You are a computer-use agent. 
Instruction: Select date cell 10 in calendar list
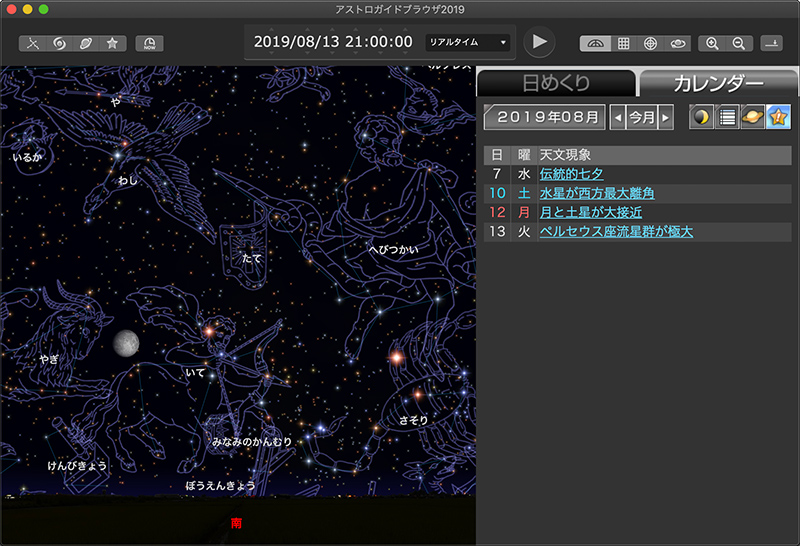pos(497,193)
